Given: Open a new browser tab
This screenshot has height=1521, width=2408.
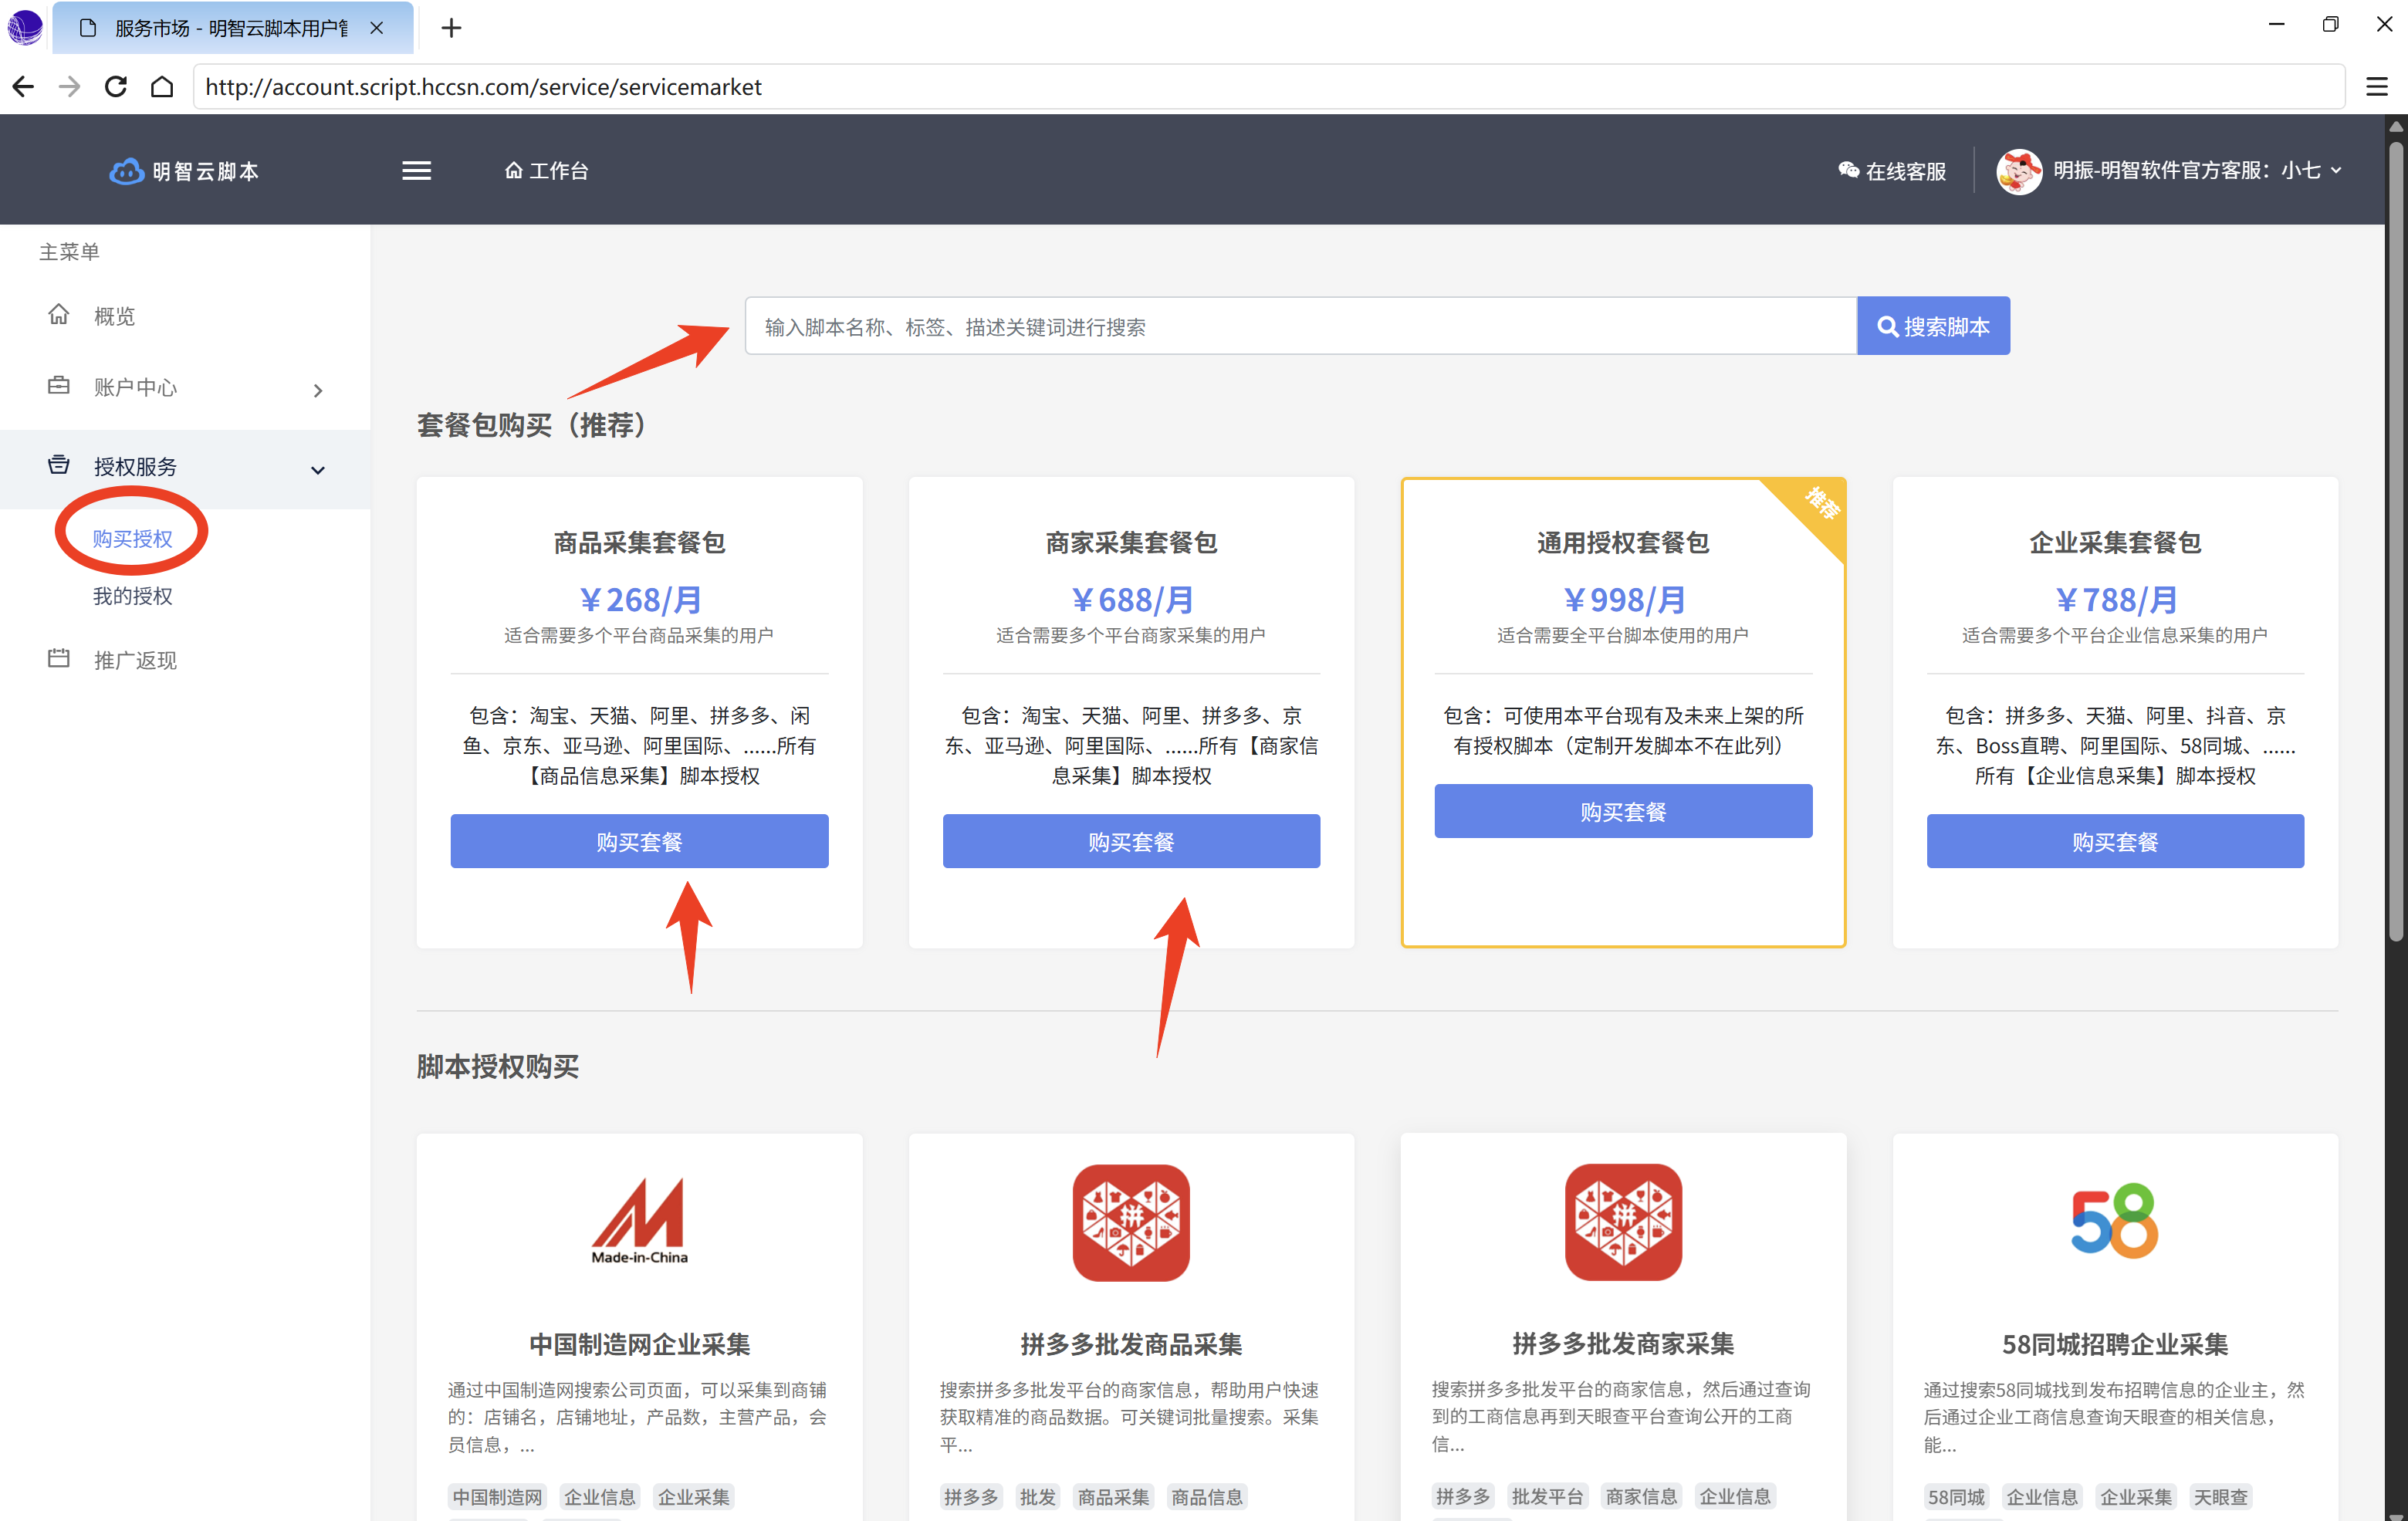Looking at the screenshot, I should tap(451, 28).
